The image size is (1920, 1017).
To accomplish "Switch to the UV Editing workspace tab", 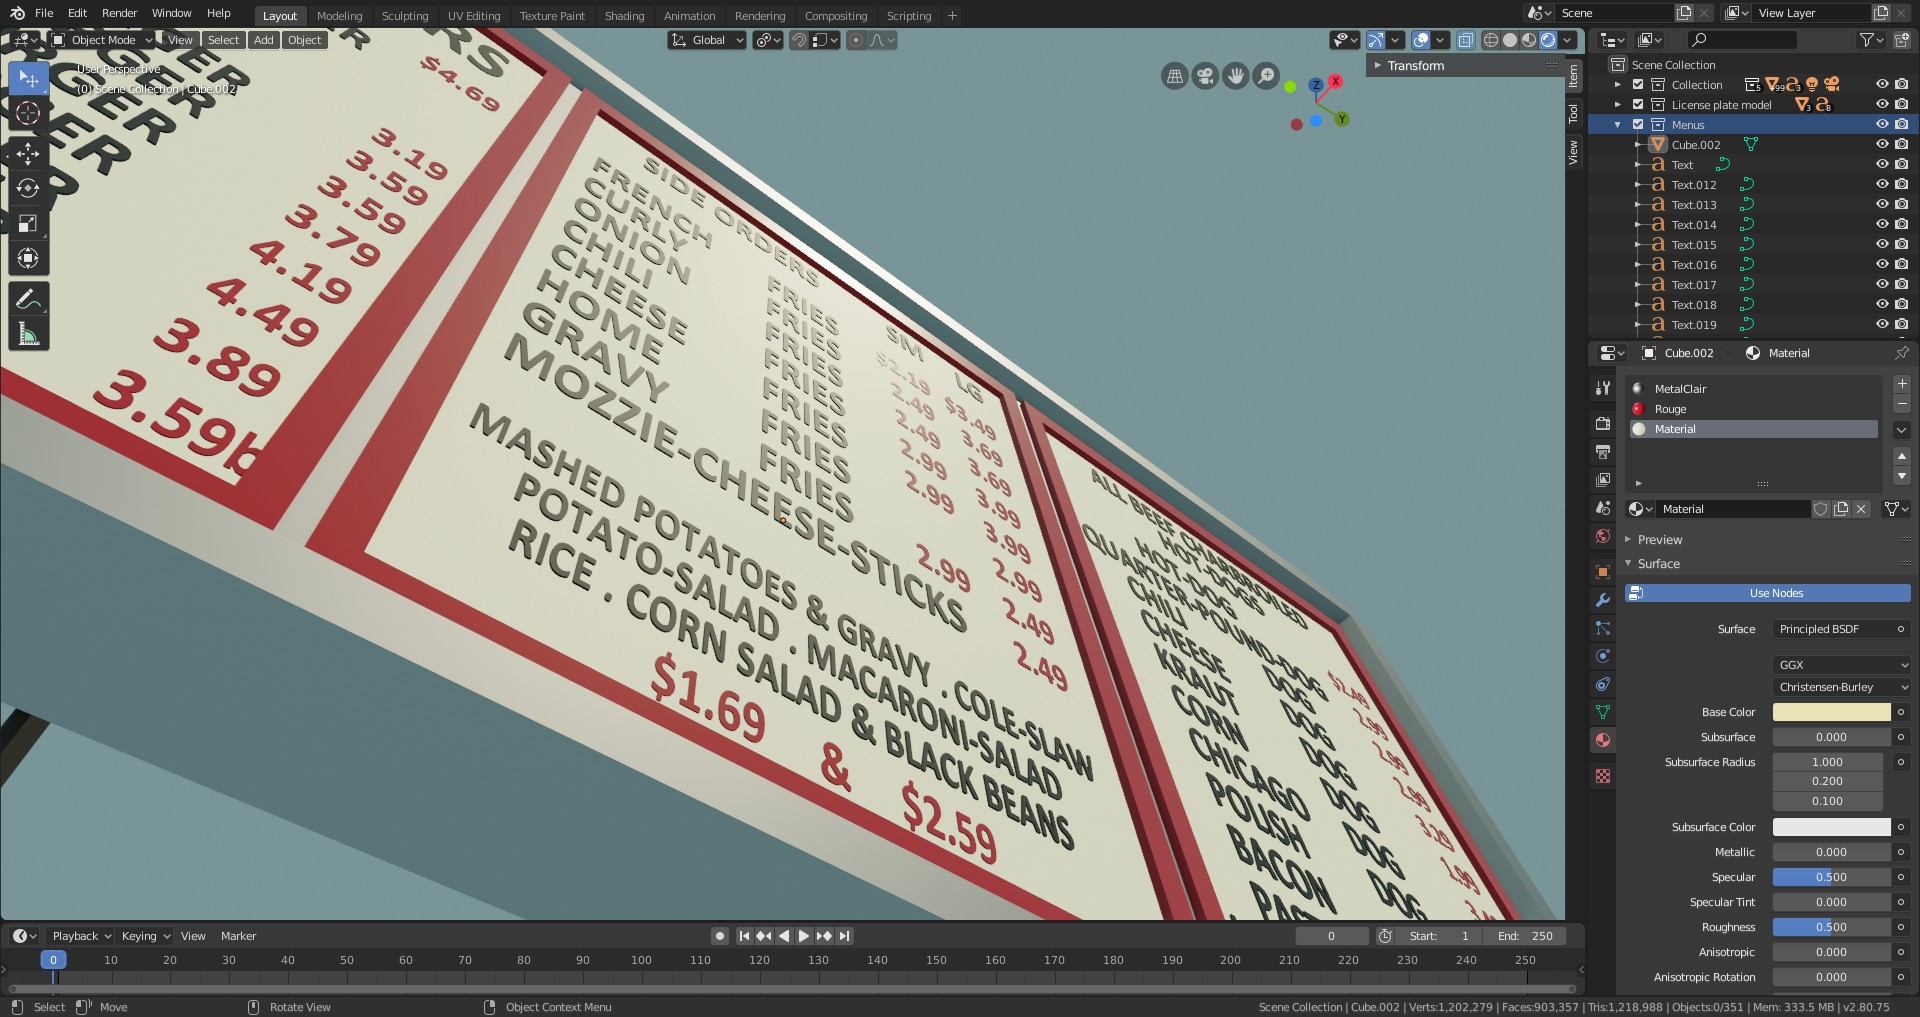I will [x=474, y=16].
